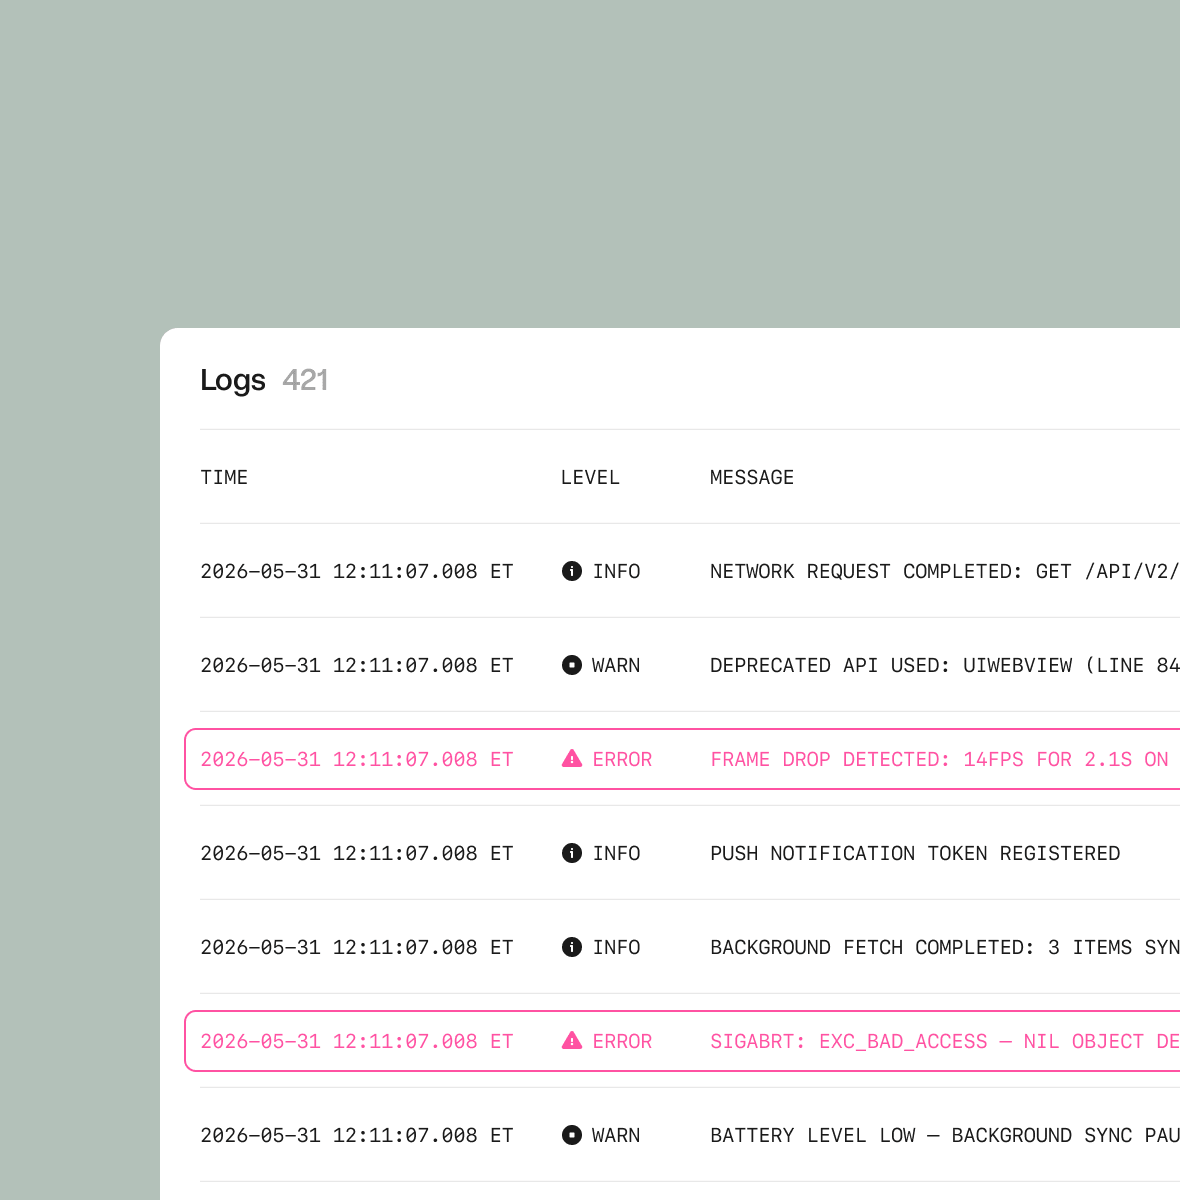Click the TIME column header
This screenshot has width=1180, height=1200.
click(x=224, y=477)
